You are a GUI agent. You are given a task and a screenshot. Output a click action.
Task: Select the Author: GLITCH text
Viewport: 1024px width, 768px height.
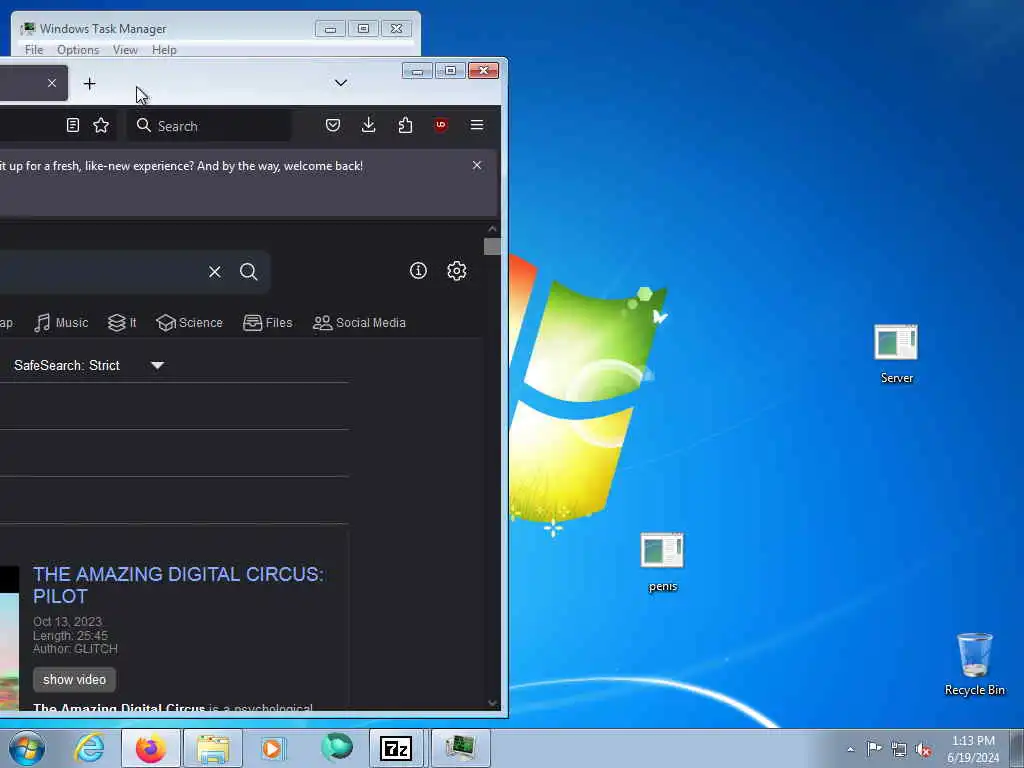pos(75,648)
